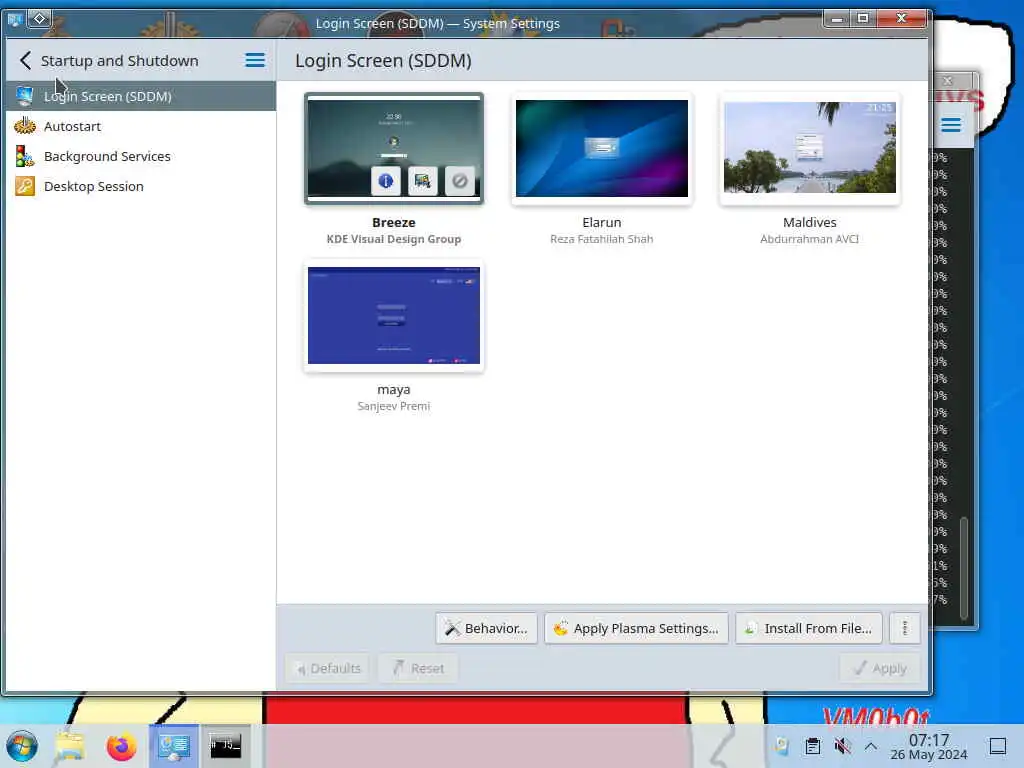Click author text Abdurrahman AVCI
The image size is (1024, 768).
[809, 239]
